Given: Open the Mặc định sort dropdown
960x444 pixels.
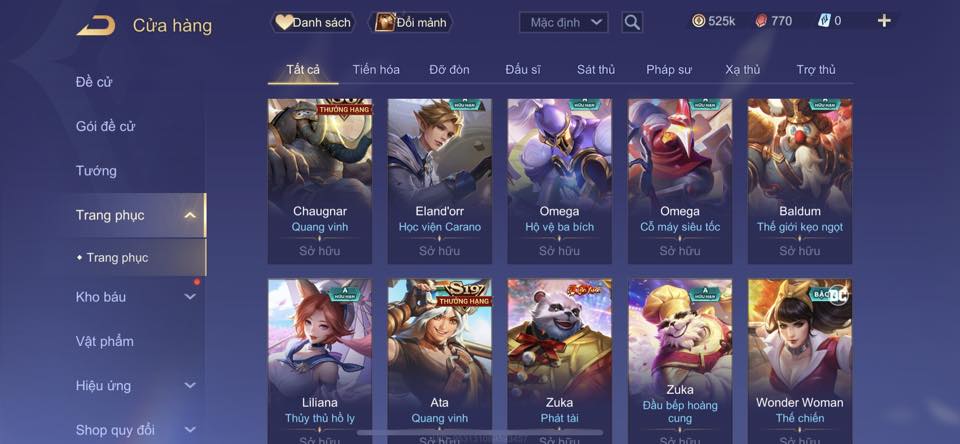Looking at the screenshot, I should tap(563, 23).
